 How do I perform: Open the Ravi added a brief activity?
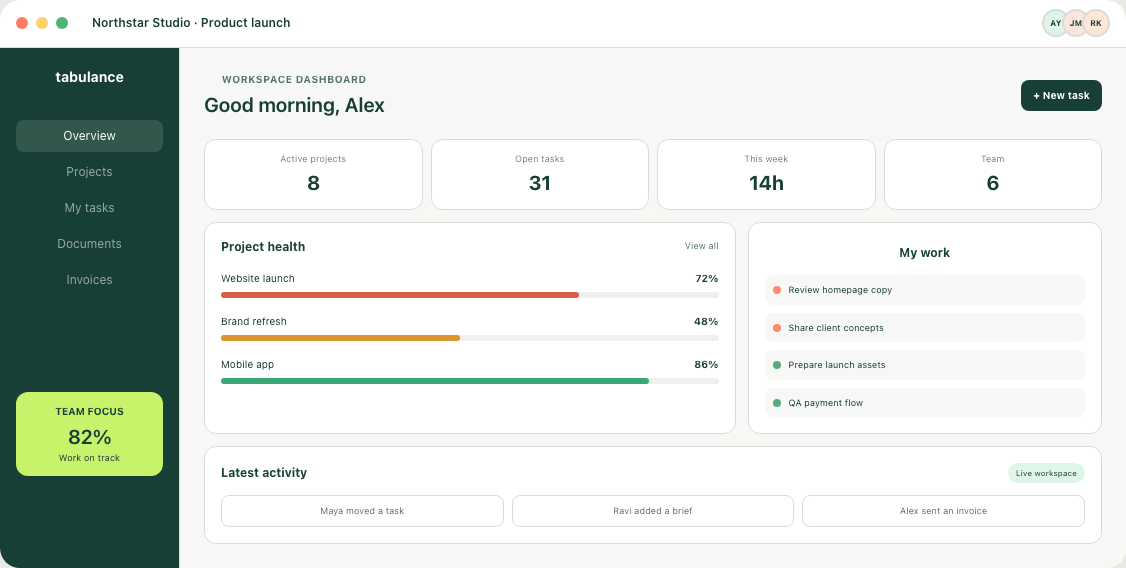(x=653, y=511)
